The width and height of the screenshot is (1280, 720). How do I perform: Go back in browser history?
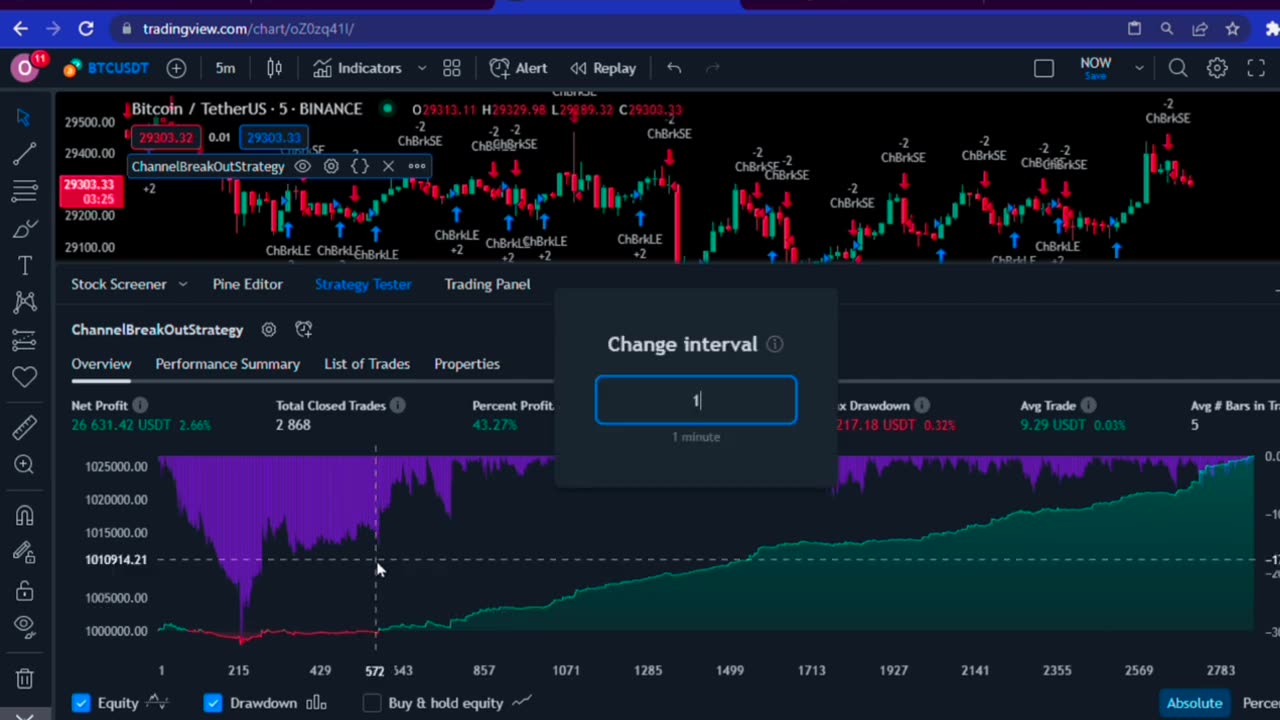pos(20,29)
